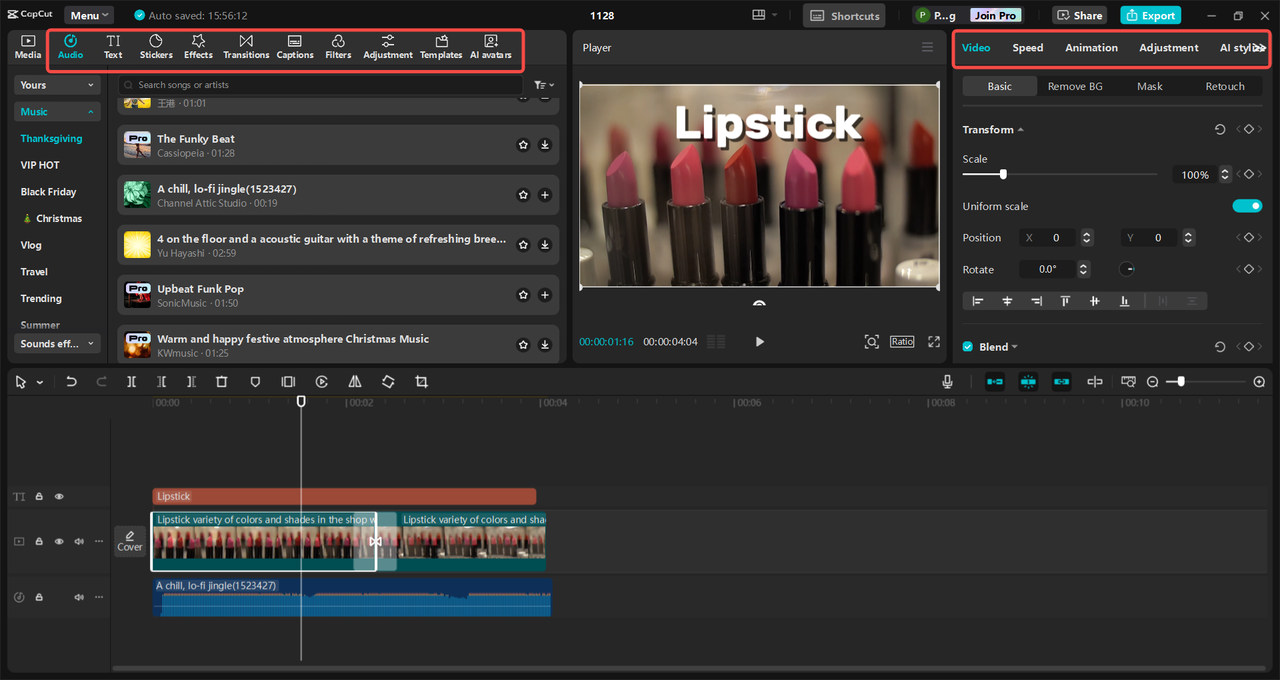The image size is (1280, 680).
Task: Play the preview in the Player
Action: pyautogui.click(x=759, y=342)
